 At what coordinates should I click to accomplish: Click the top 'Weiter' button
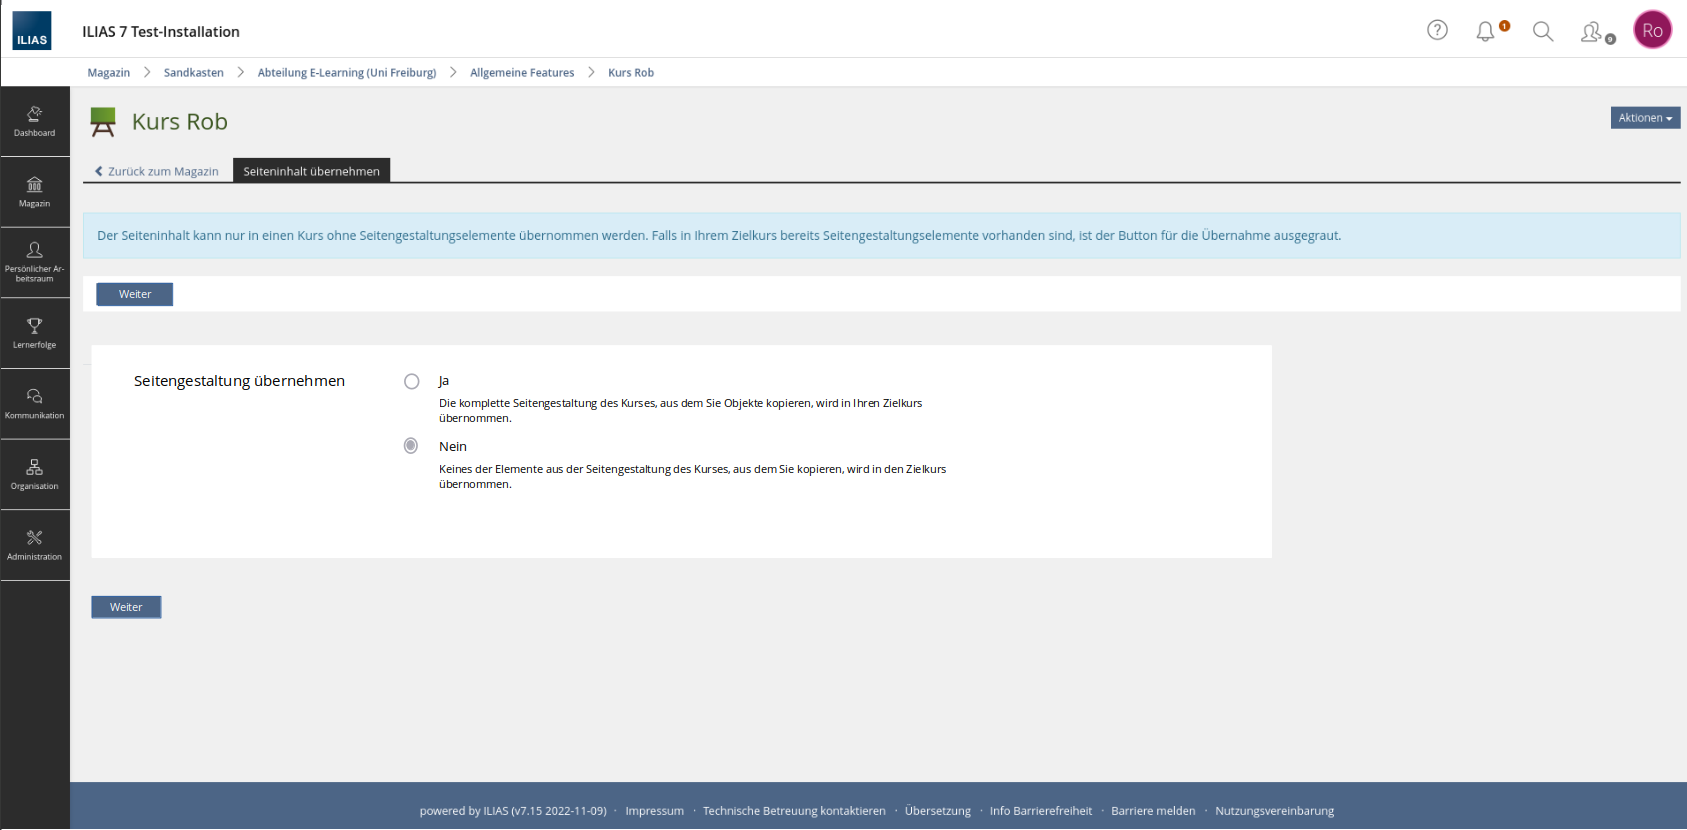[x=135, y=294]
